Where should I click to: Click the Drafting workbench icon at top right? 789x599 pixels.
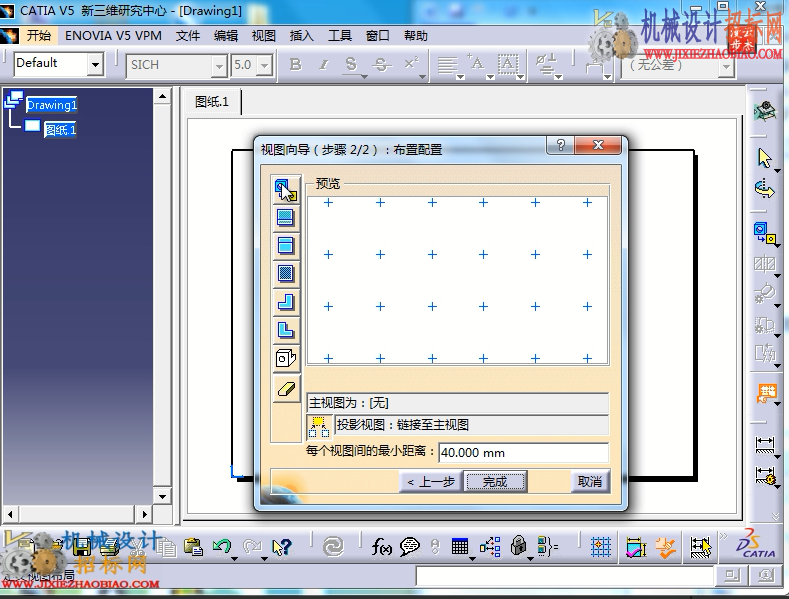(x=765, y=111)
